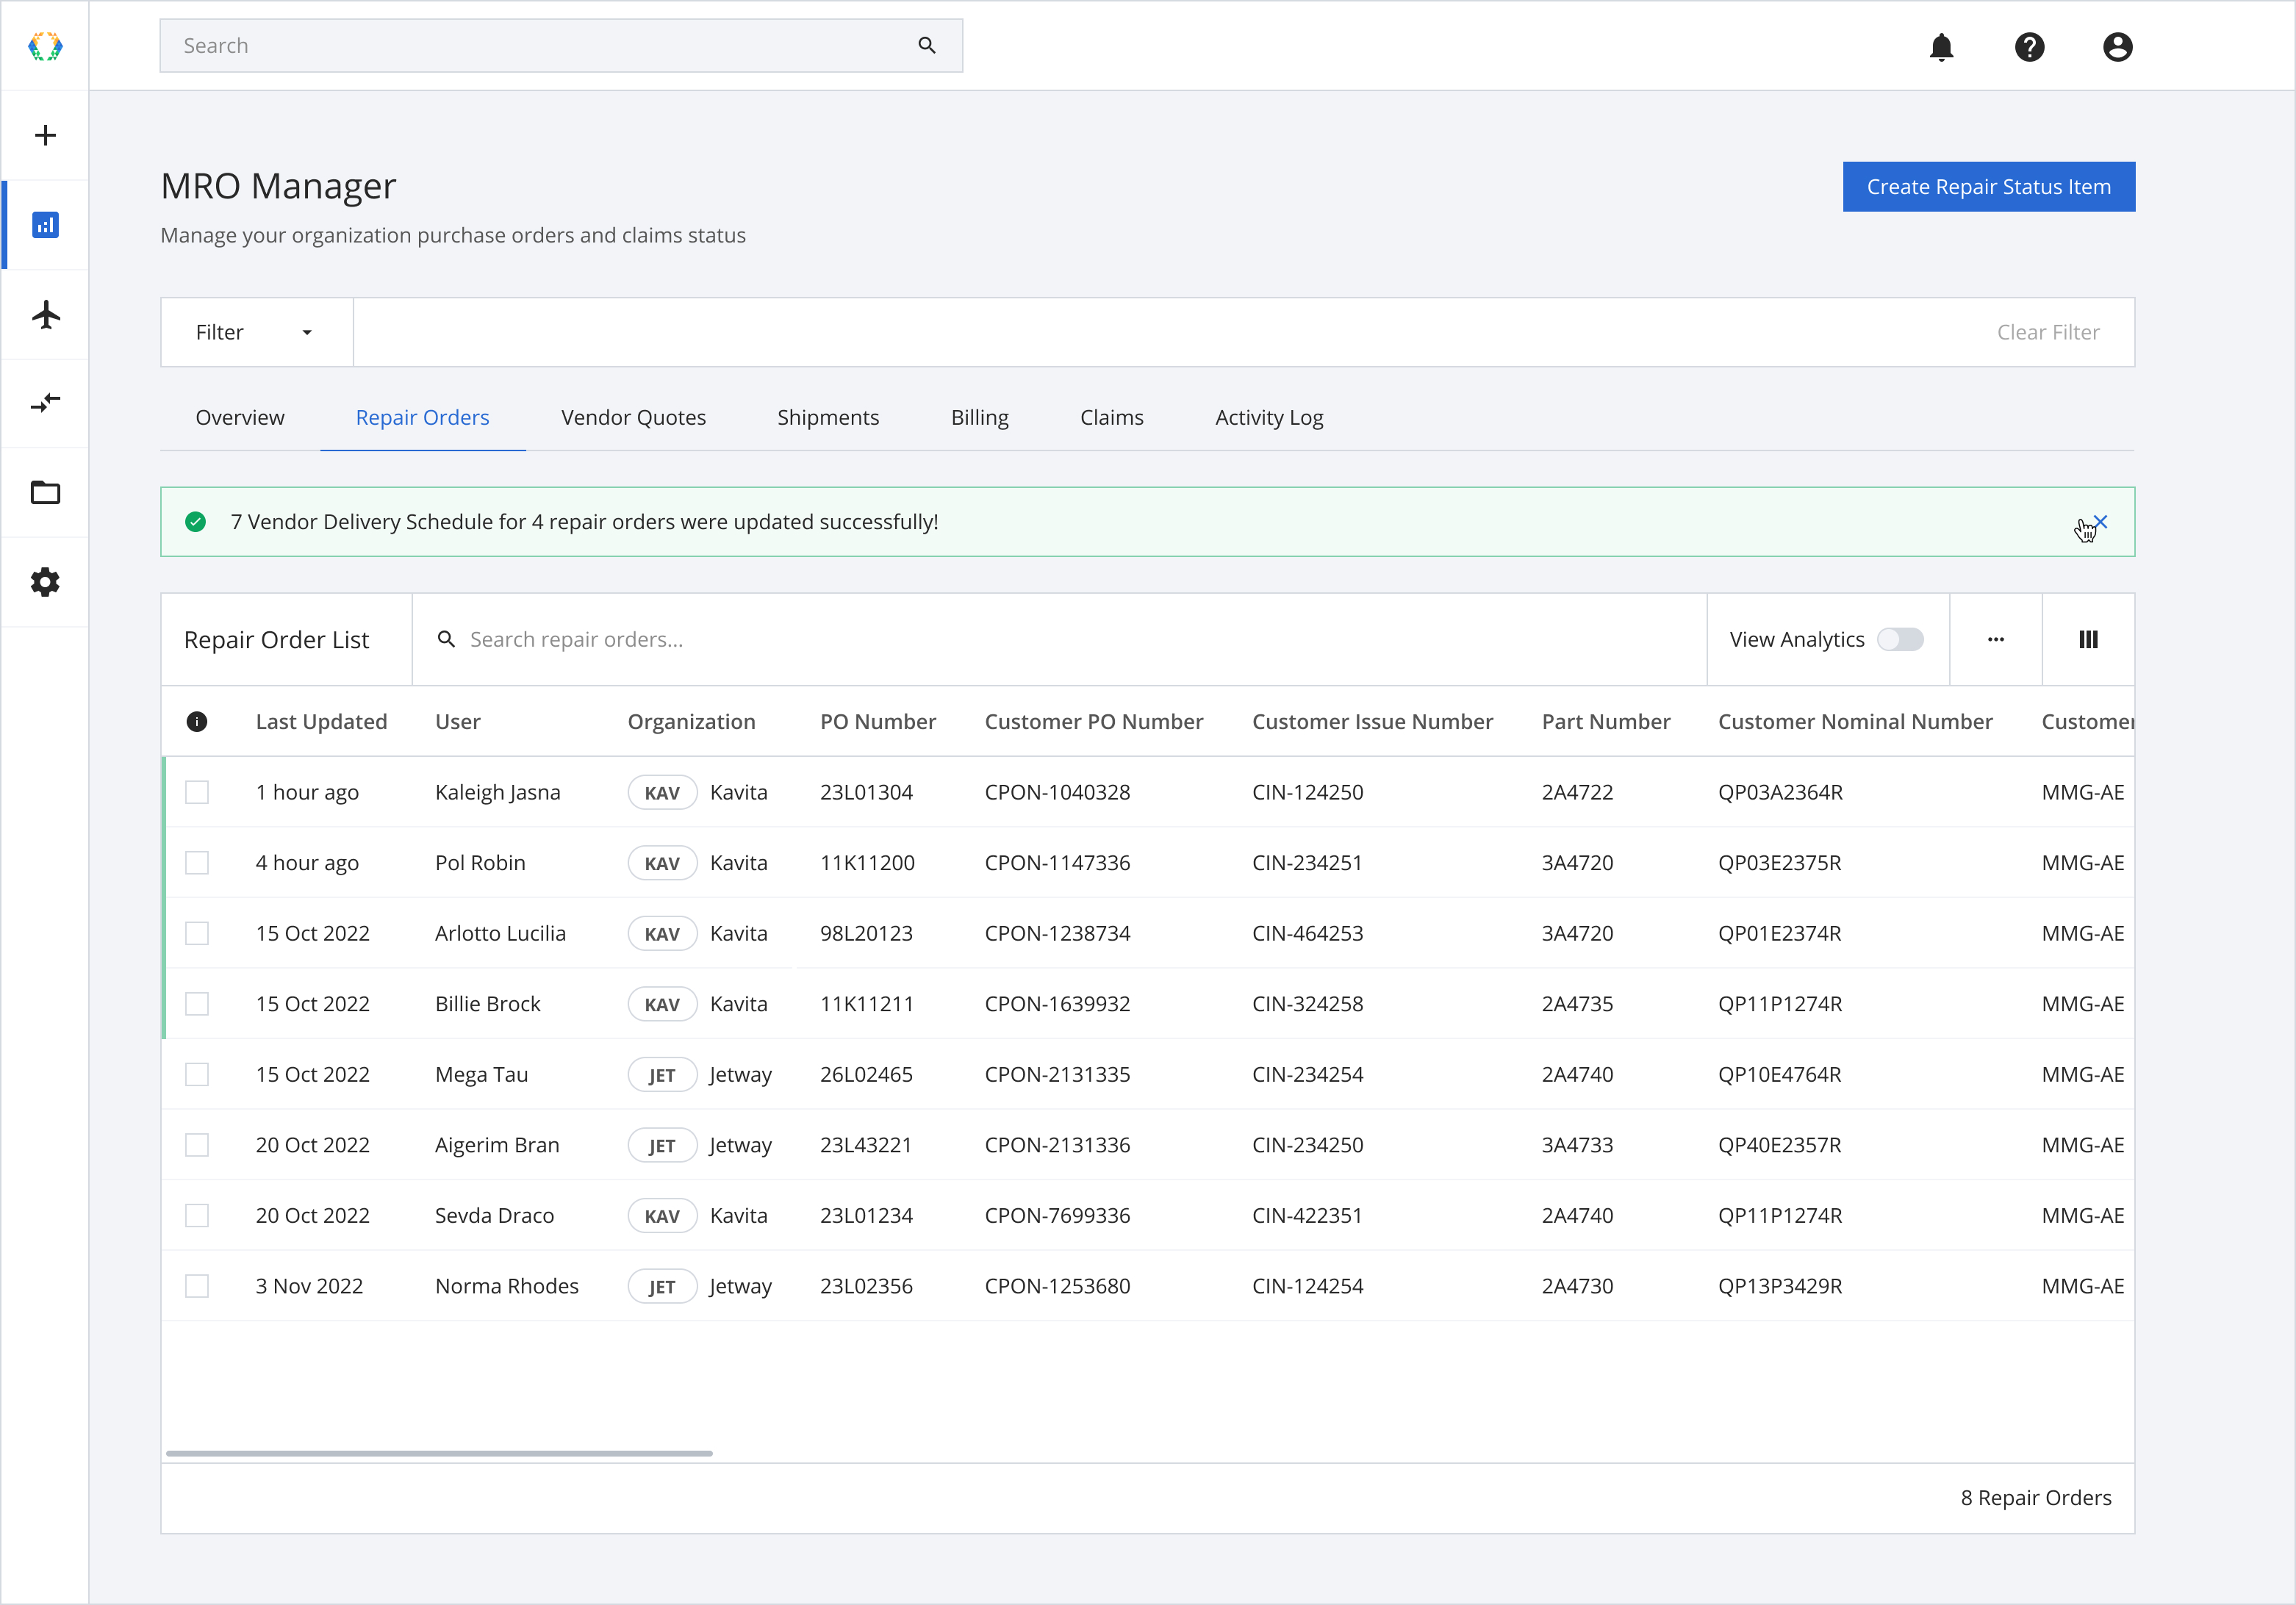Switch to the Claims tab
Image resolution: width=2296 pixels, height=1605 pixels.
1112,417
